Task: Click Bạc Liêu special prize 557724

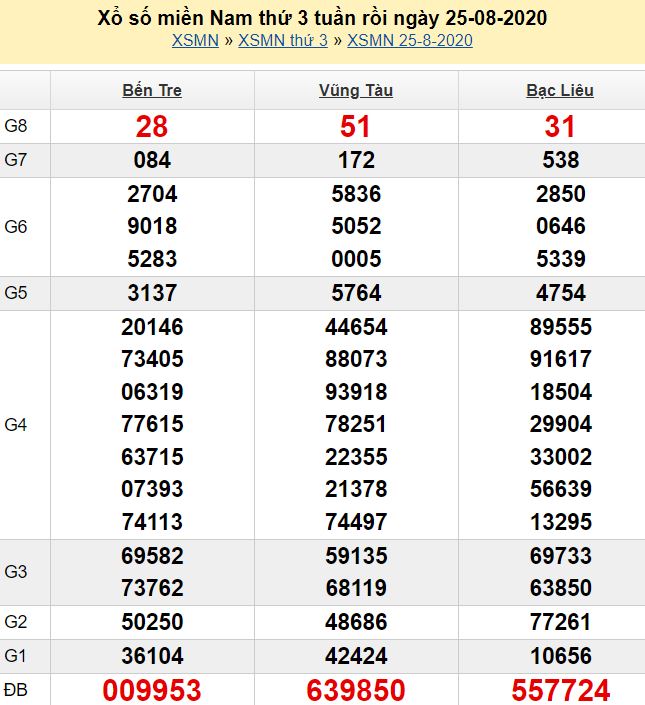Action: (x=560, y=690)
